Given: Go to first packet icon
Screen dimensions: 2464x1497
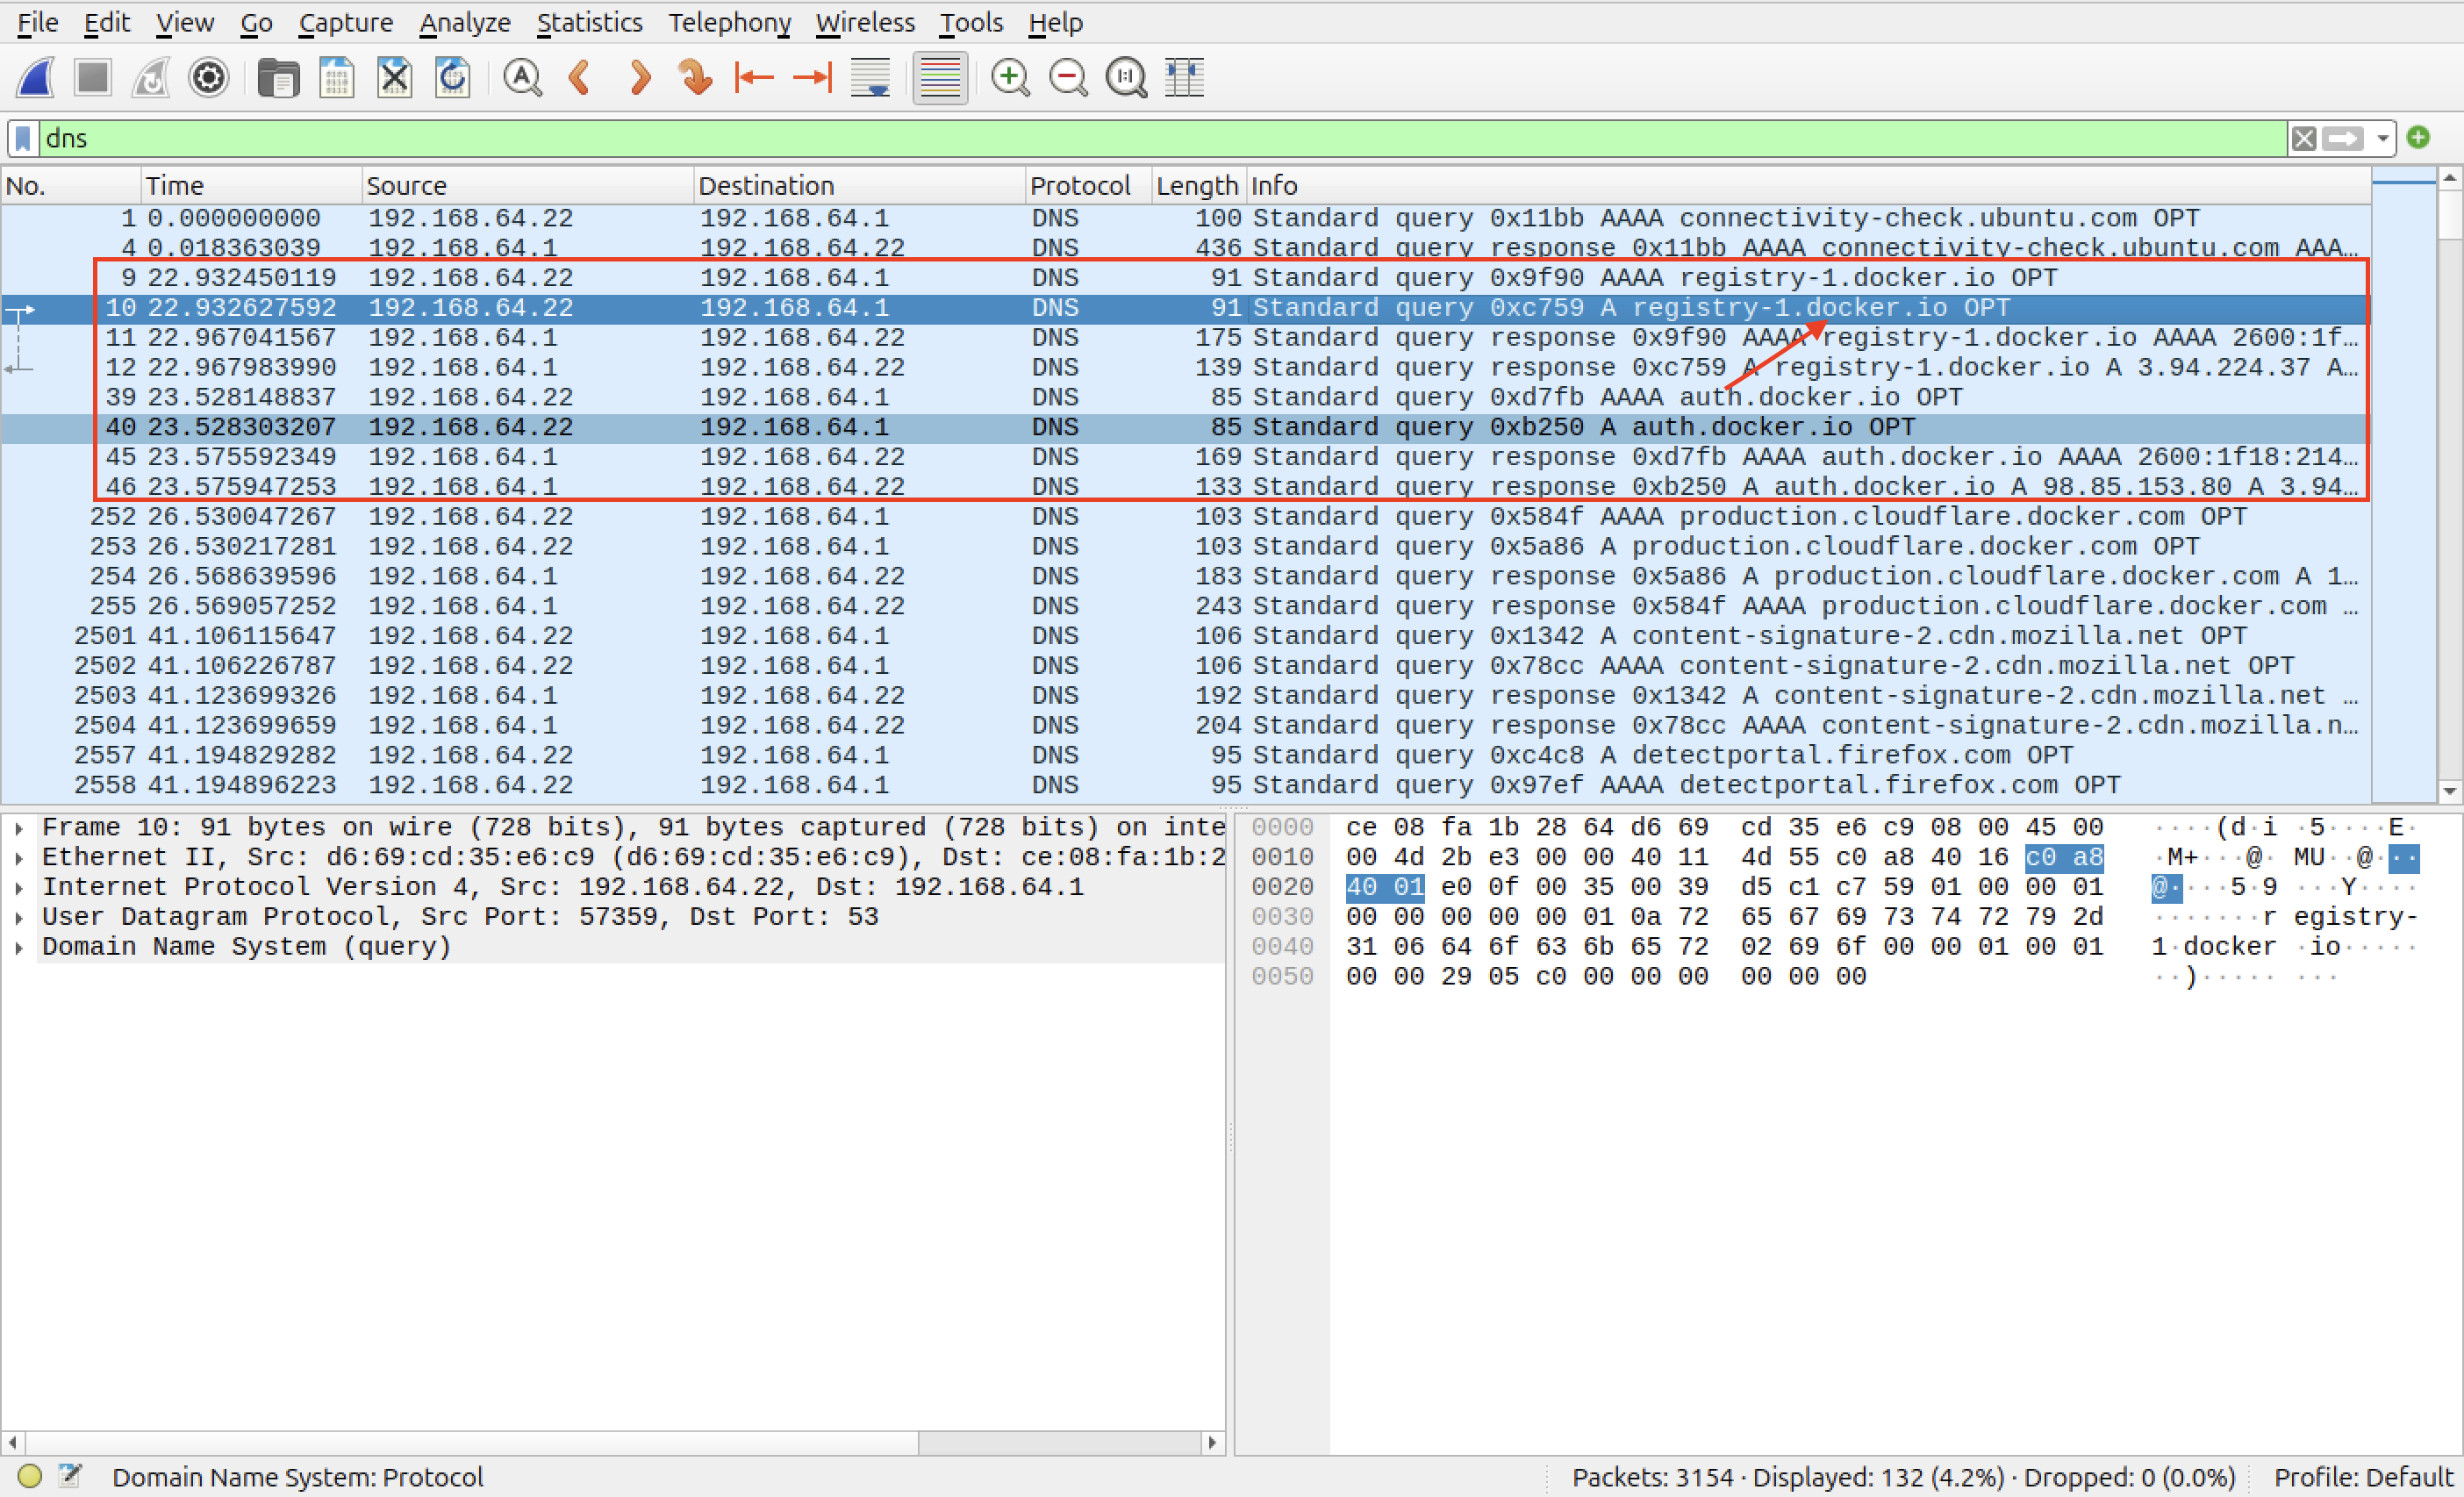Looking at the screenshot, I should coord(753,77).
